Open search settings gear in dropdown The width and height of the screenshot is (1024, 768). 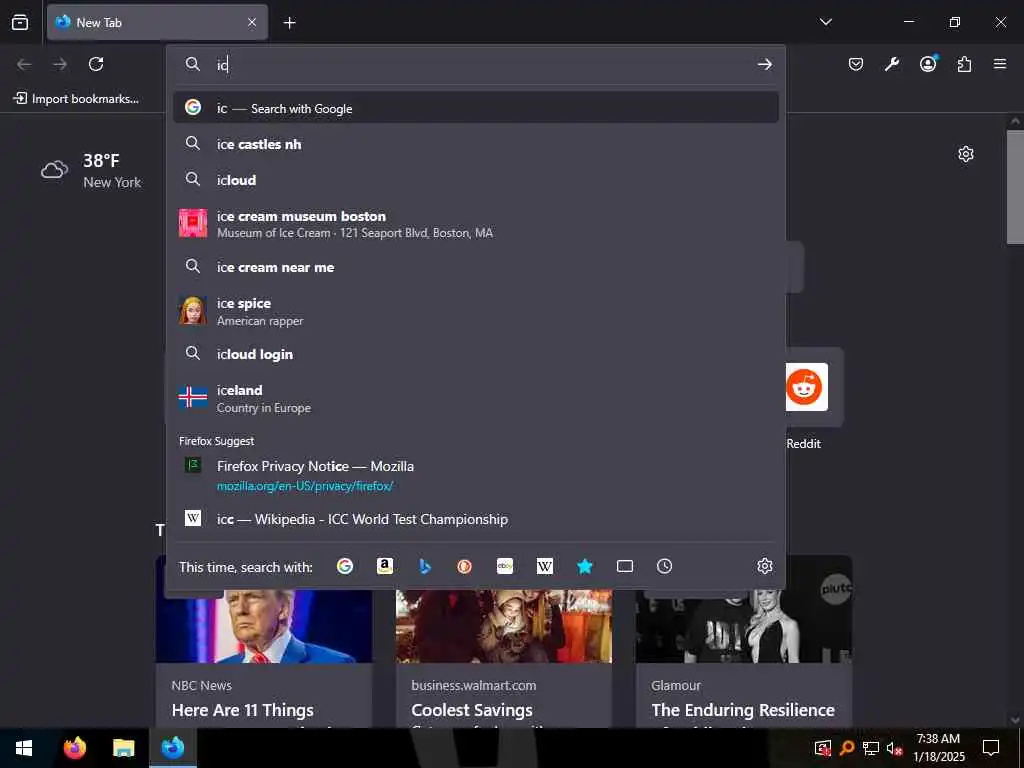pyautogui.click(x=765, y=566)
